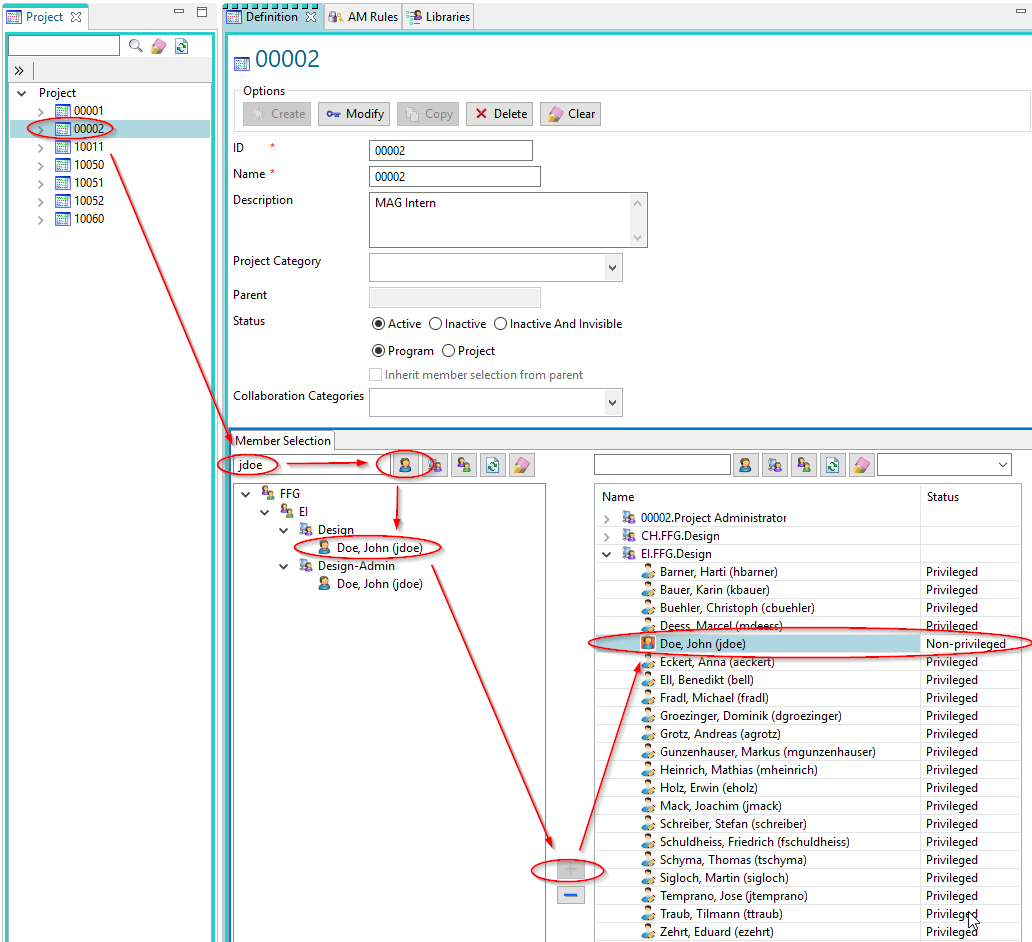This screenshot has width=1032, height=942.
Task: Click the eraser icon in left Member Selection toolbar
Action: pyautogui.click(x=521, y=465)
